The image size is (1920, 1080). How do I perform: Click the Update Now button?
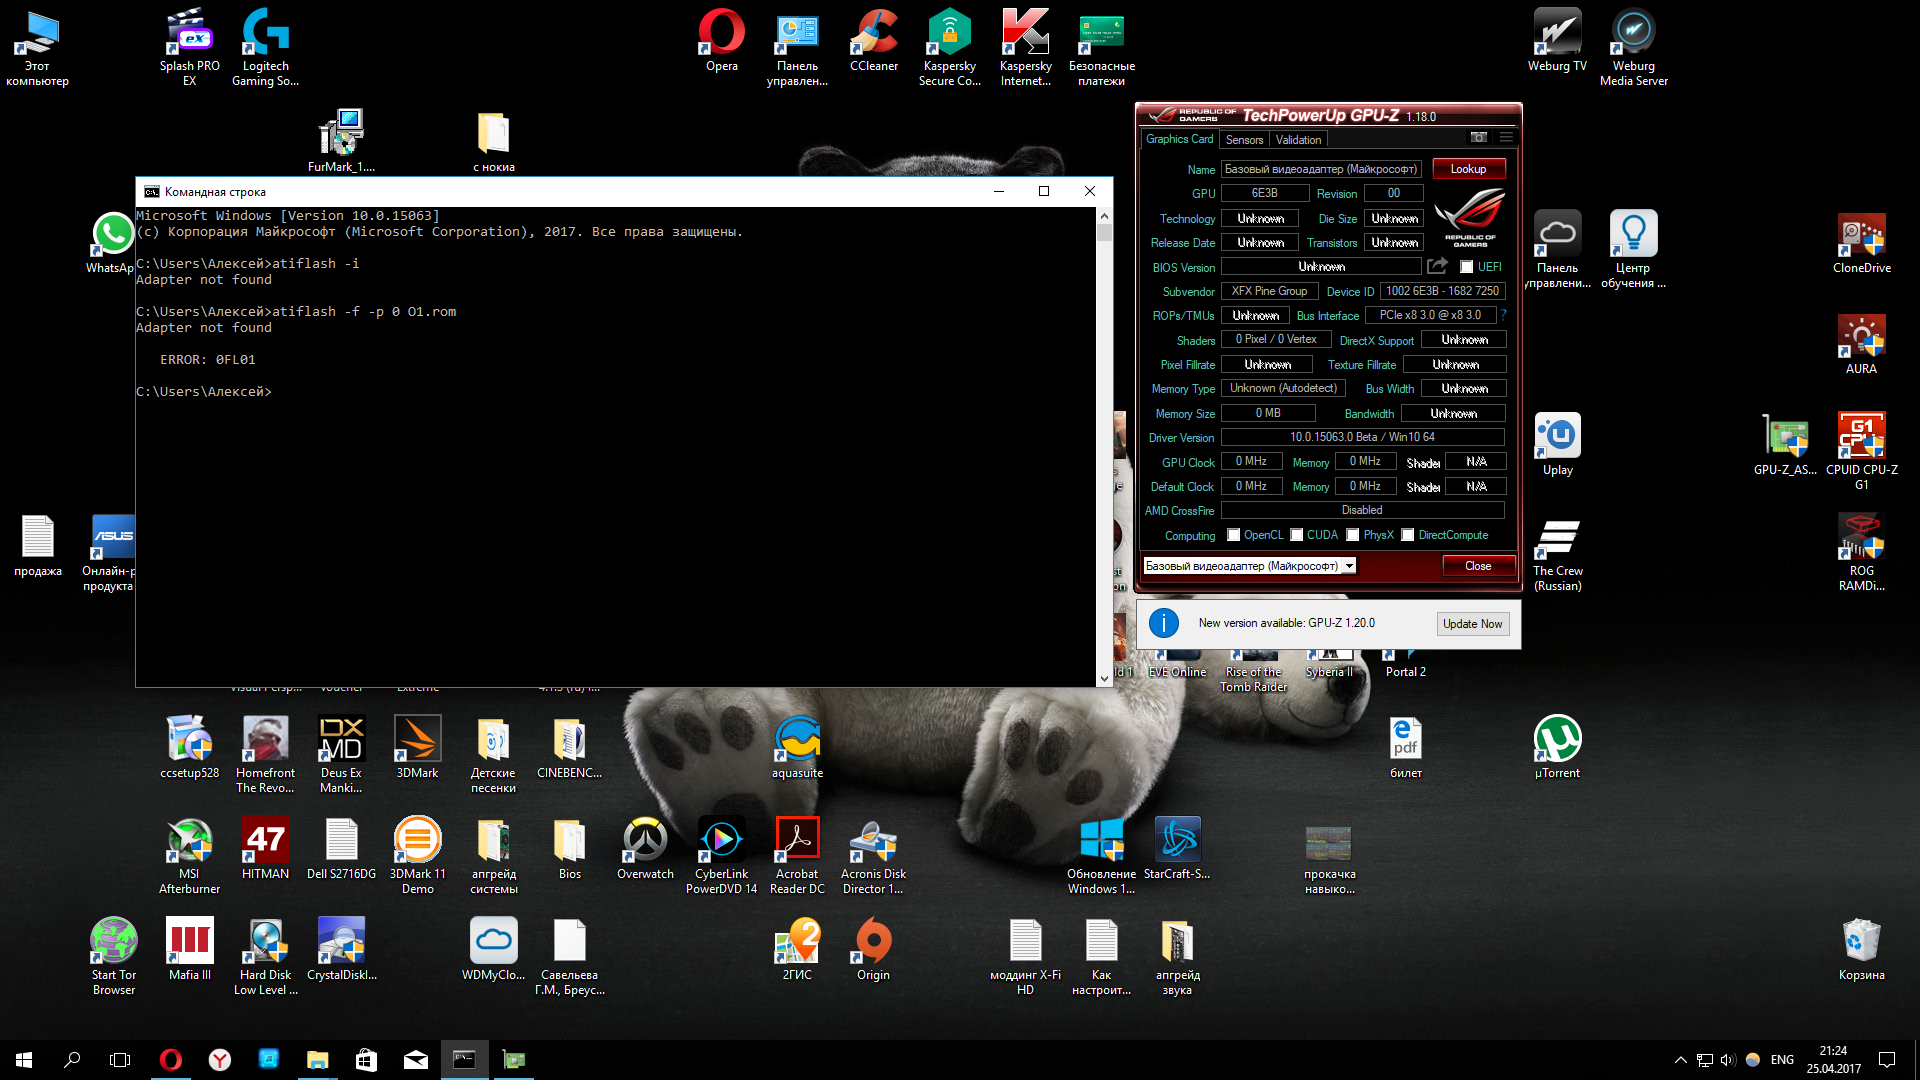coord(1472,624)
